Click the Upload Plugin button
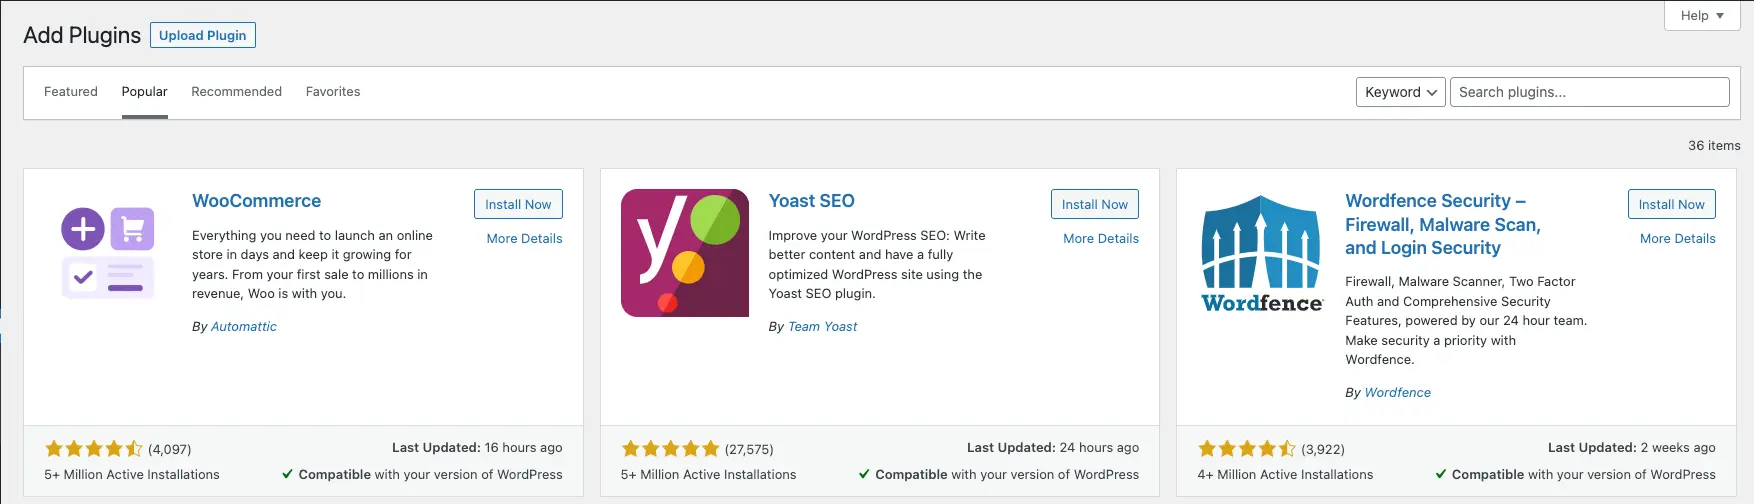Image resolution: width=1754 pixels, height=504 pixels. click(203, 35)
